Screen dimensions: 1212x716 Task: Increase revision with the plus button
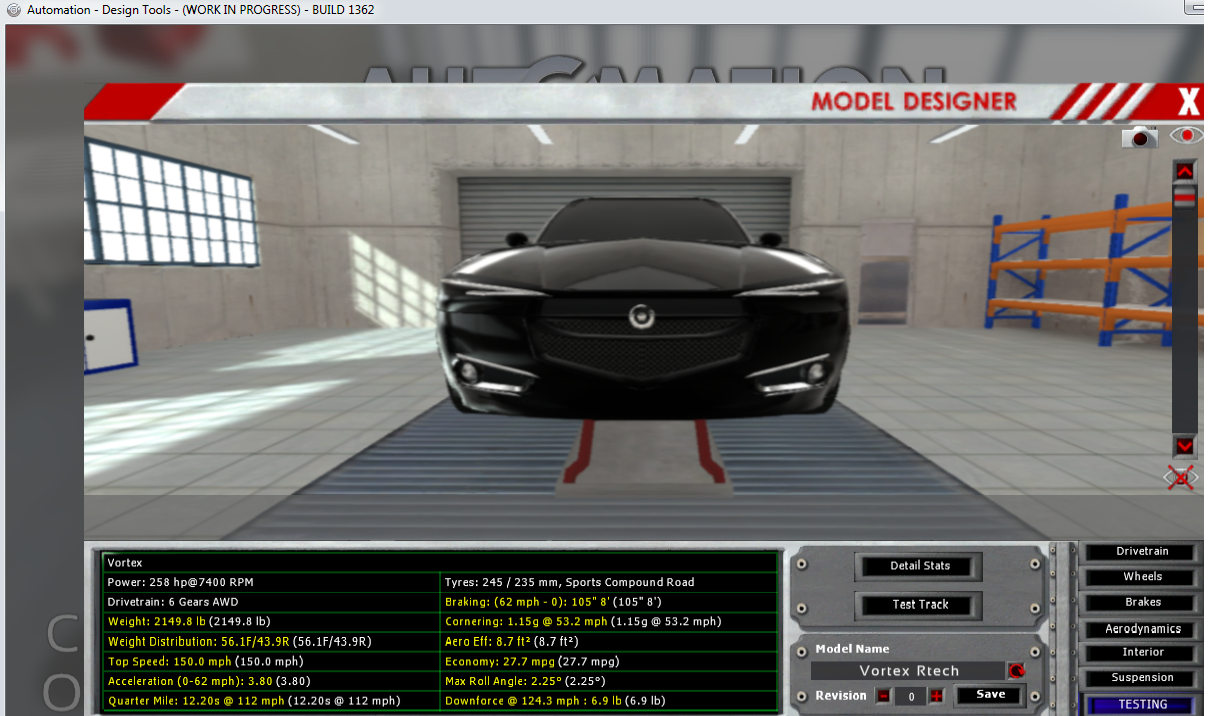click(936, 696)
